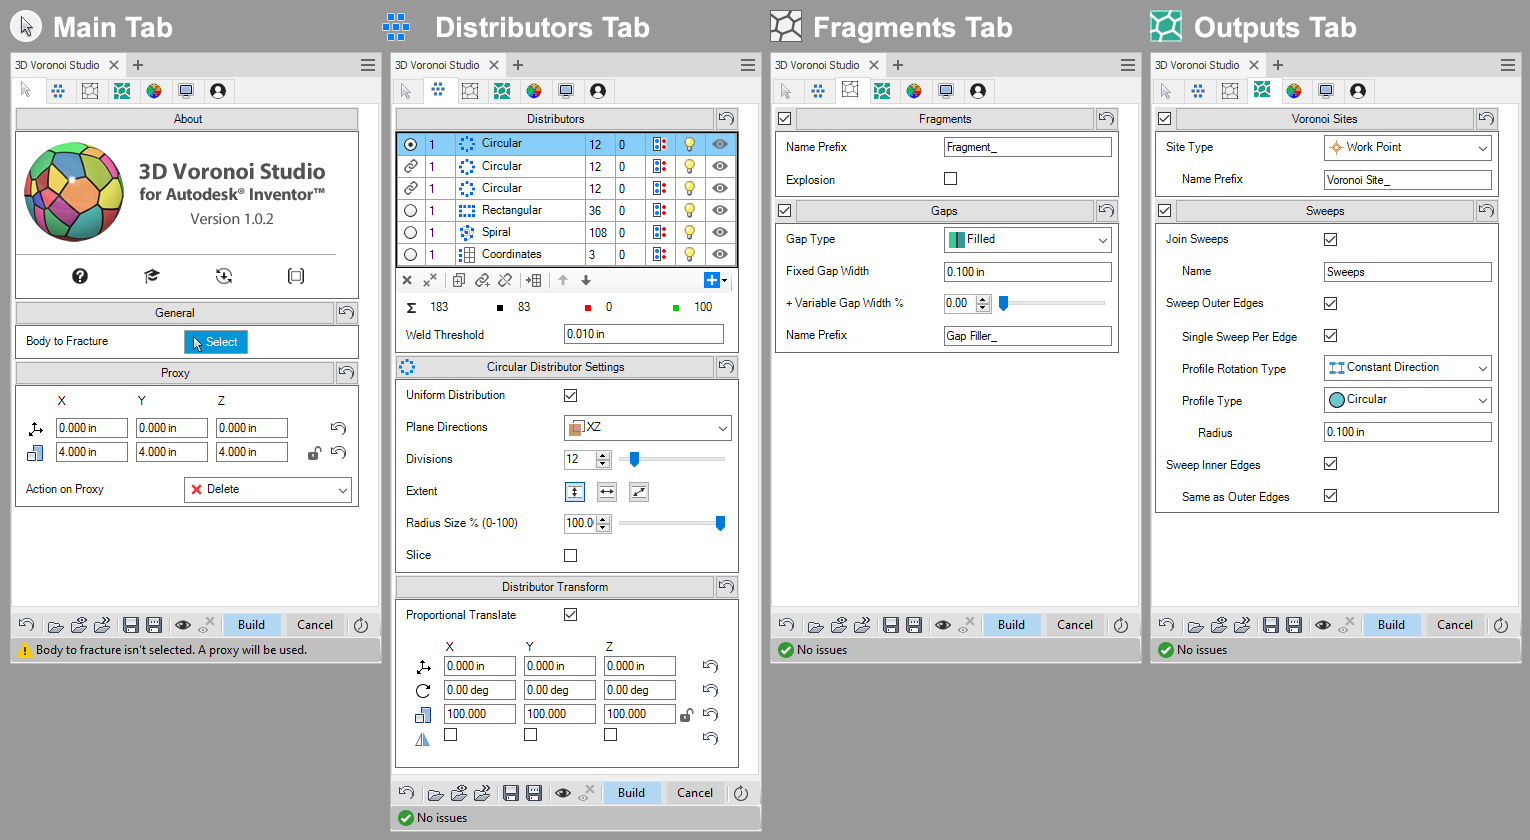Click the update download icon in Main panel About section

[224, 276]
